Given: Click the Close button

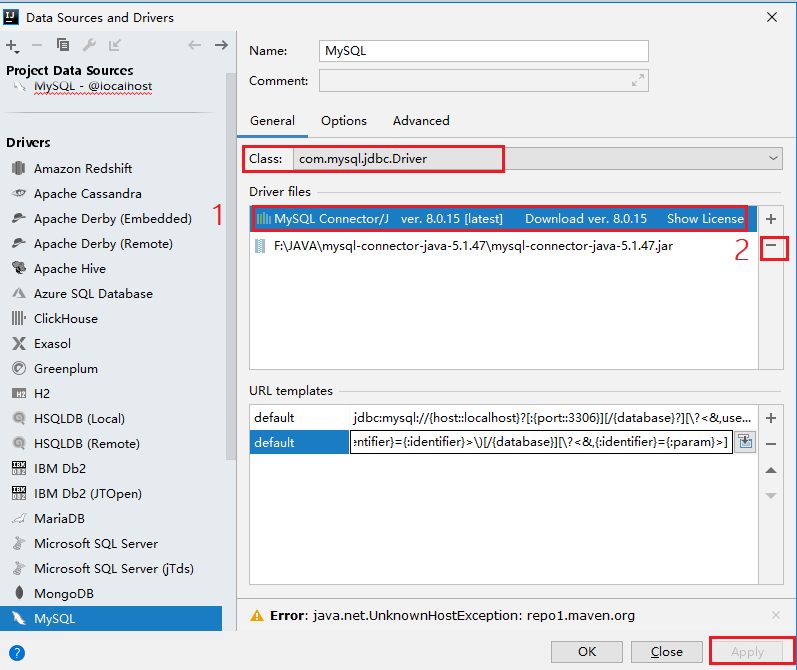Looking at the screenshot, I should click(x=666, y=652).
